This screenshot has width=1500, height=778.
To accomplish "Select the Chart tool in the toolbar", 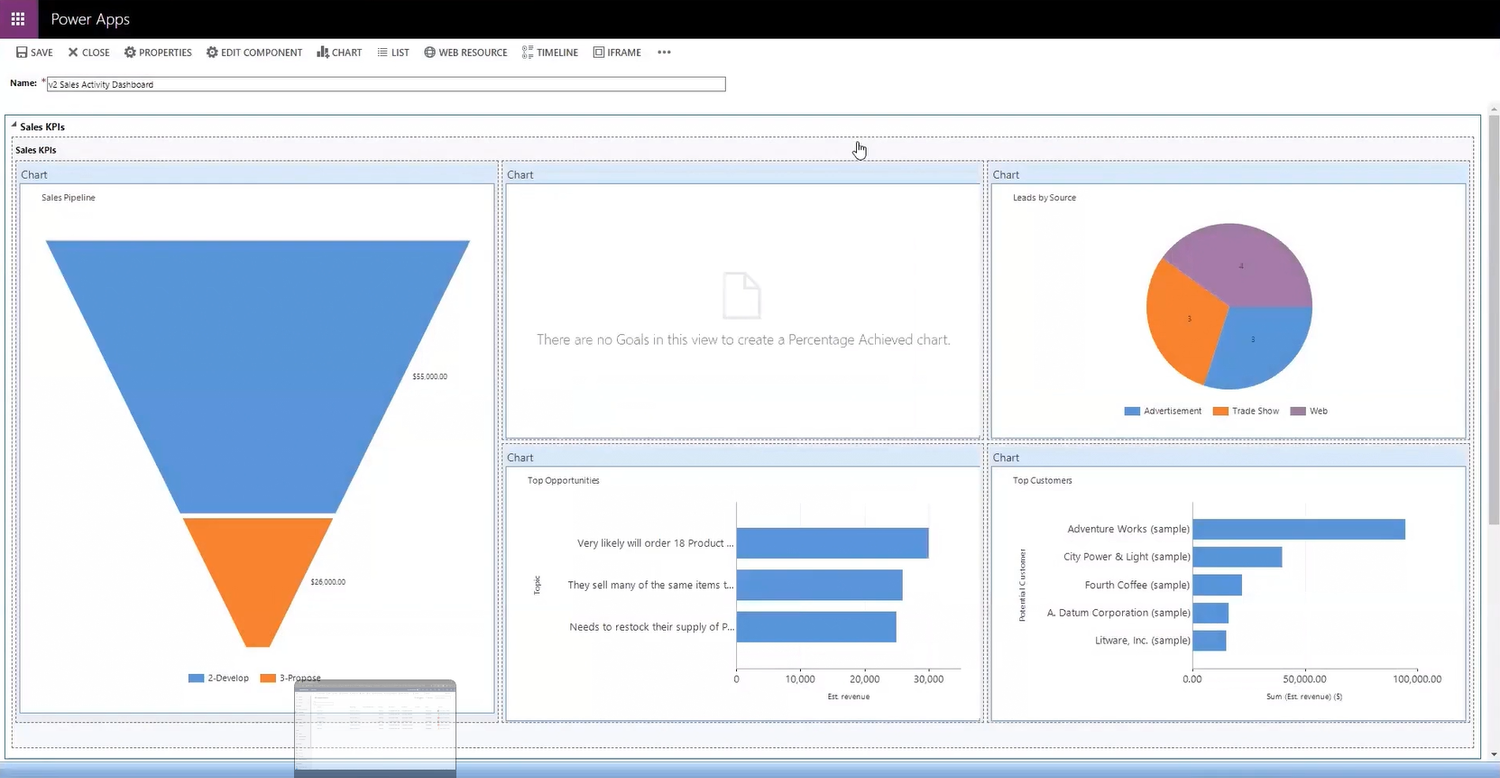I will coord(323,52).
